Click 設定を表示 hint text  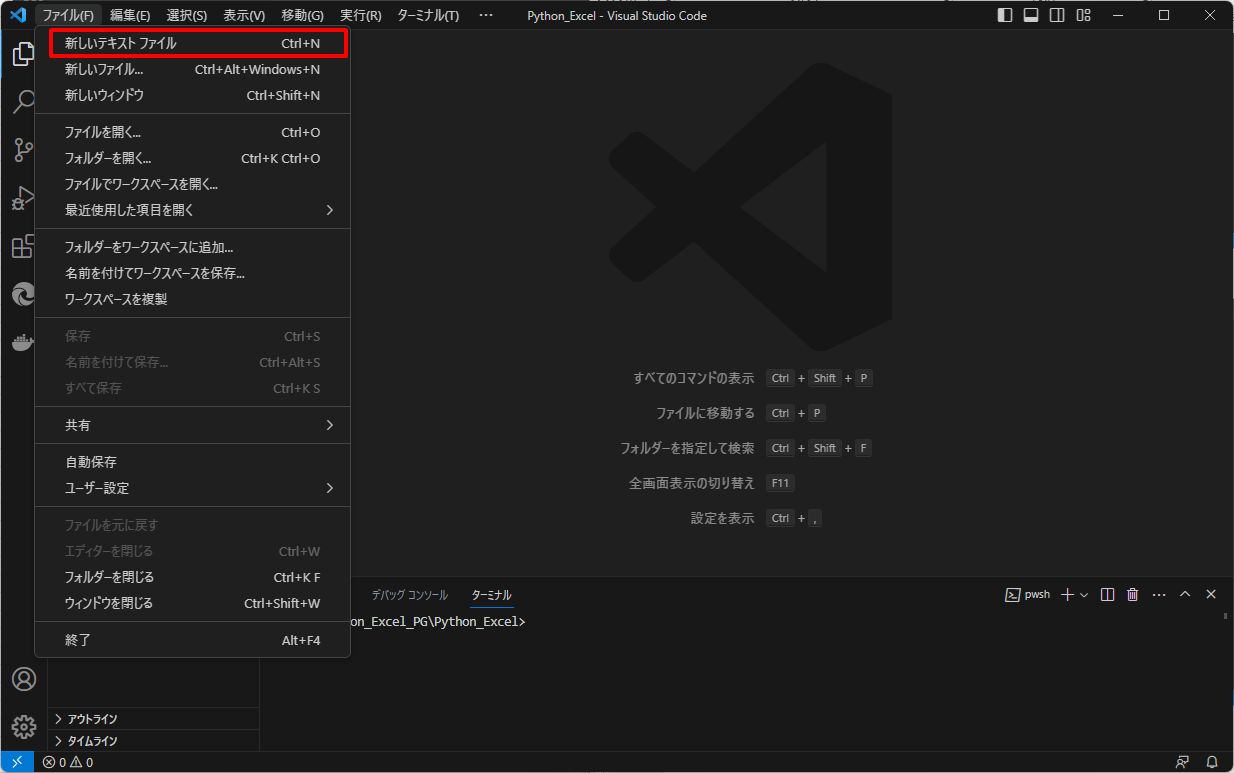(x=722, y=518)
